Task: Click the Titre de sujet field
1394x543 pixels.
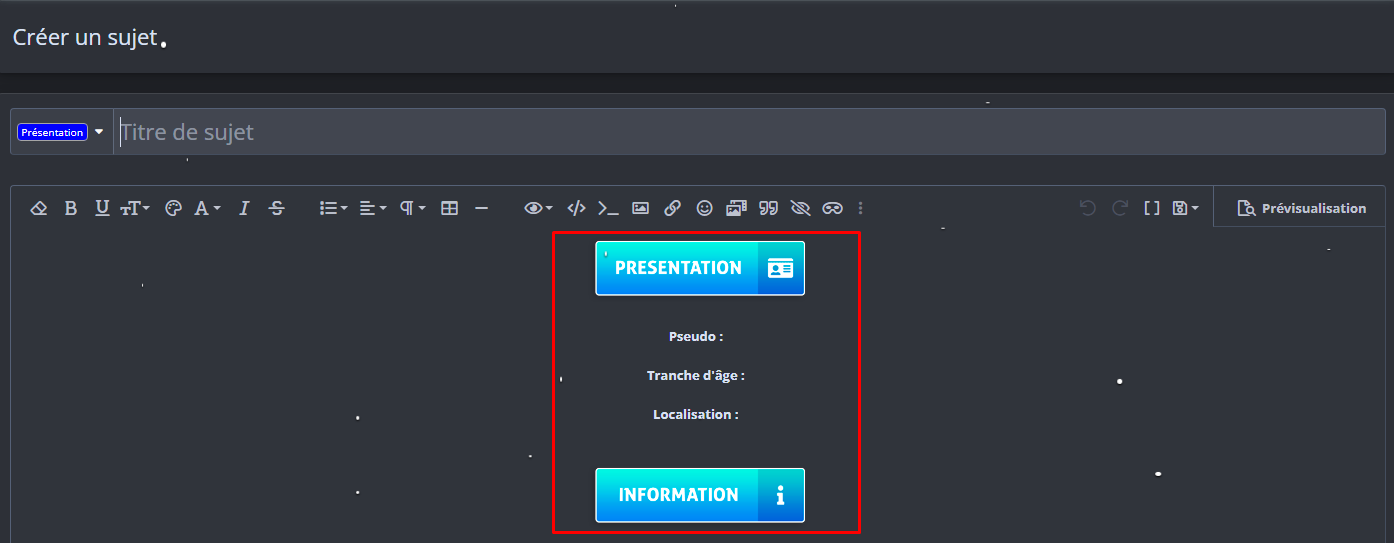Action: [700, 132]
